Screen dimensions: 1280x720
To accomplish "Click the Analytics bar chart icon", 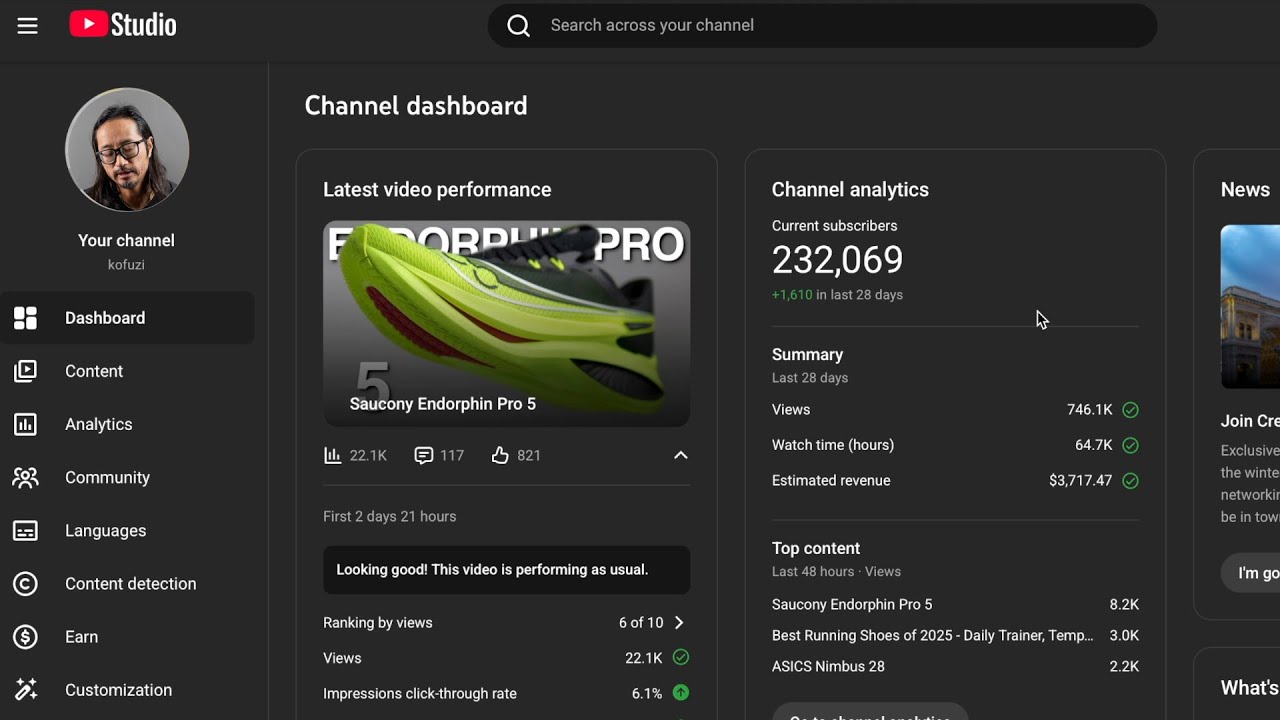I will pyautogui.click(x=26, y=424).
